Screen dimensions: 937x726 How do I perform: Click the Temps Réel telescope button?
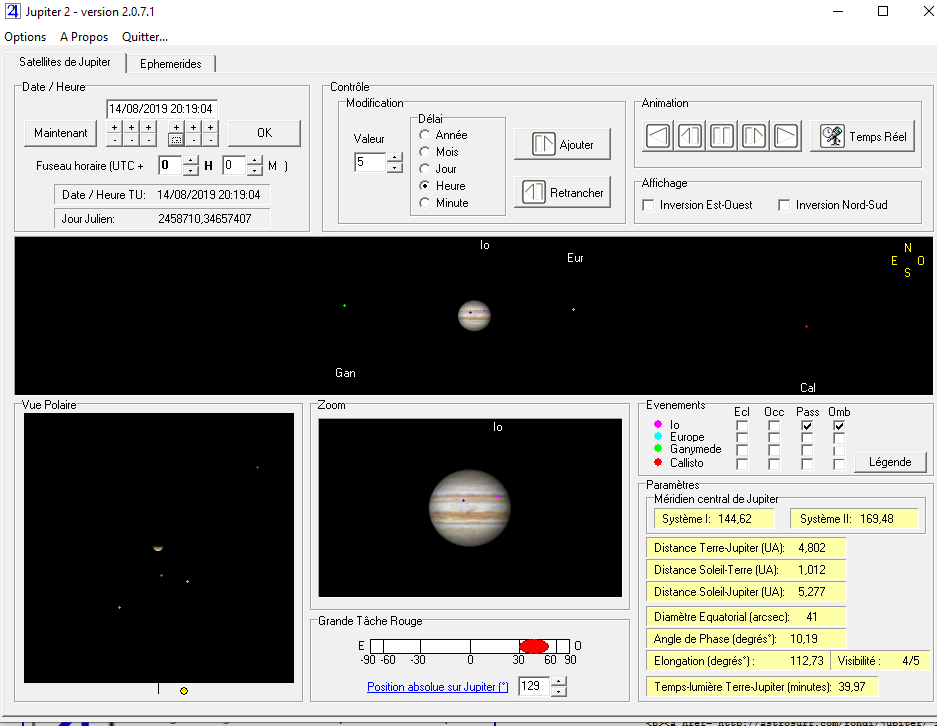click(865, 136)
